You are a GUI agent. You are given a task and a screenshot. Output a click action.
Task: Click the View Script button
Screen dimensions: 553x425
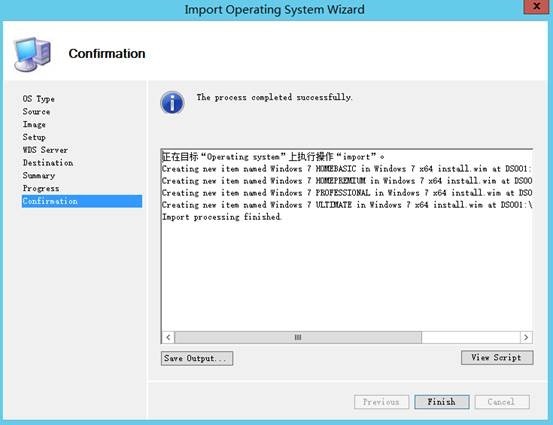pos(497,358)
